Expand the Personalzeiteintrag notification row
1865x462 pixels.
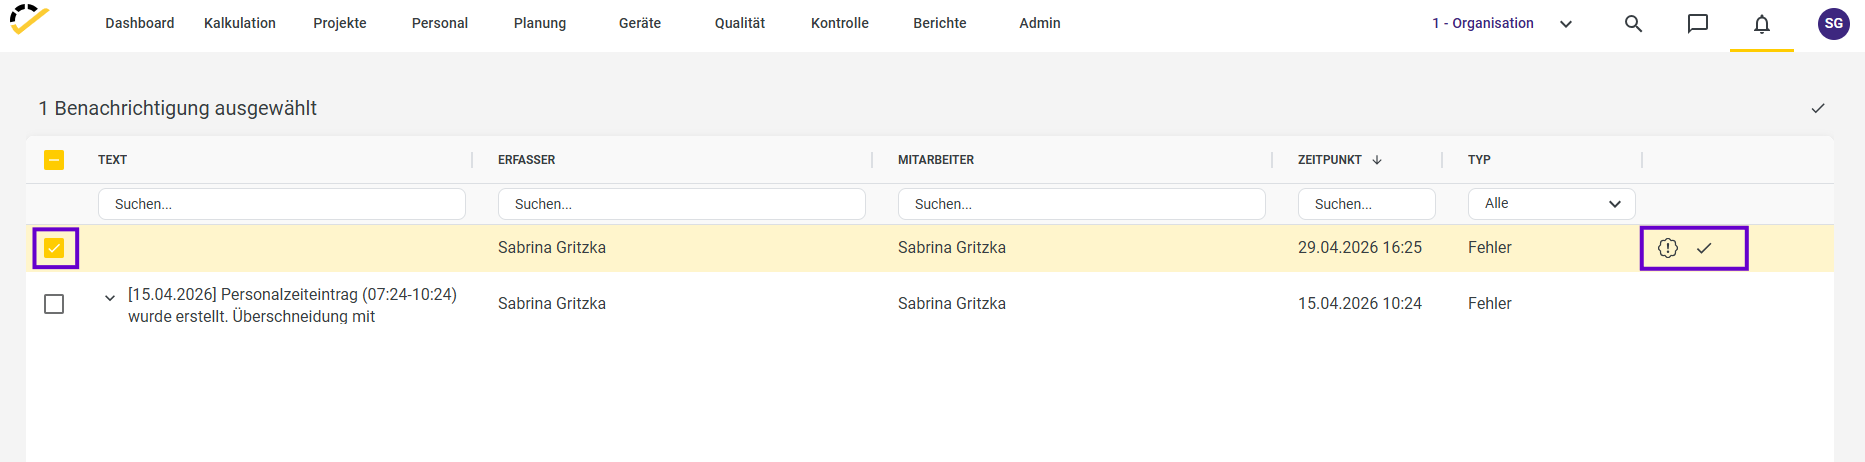coord(110,297)
